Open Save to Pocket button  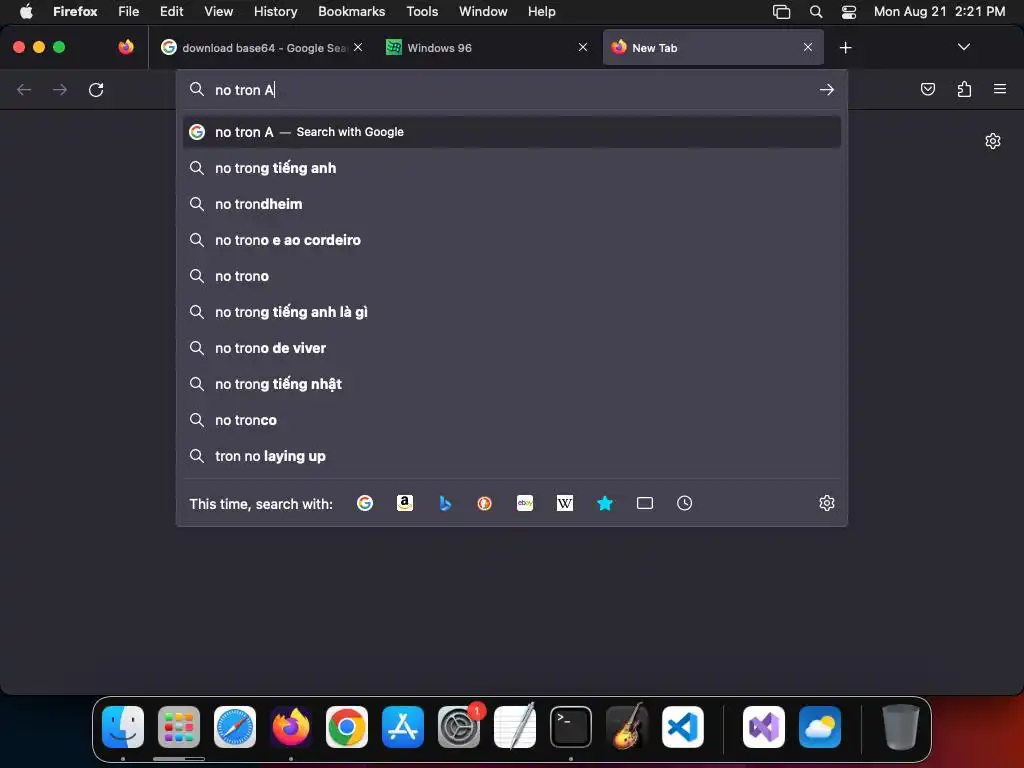928,89
